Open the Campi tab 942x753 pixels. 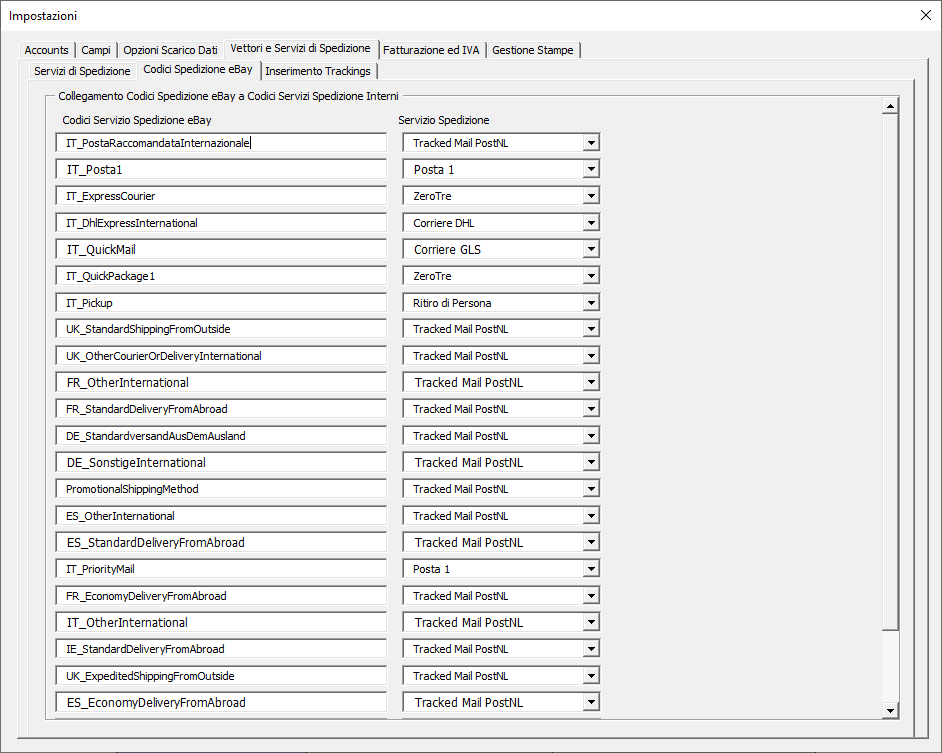(96, 50)
